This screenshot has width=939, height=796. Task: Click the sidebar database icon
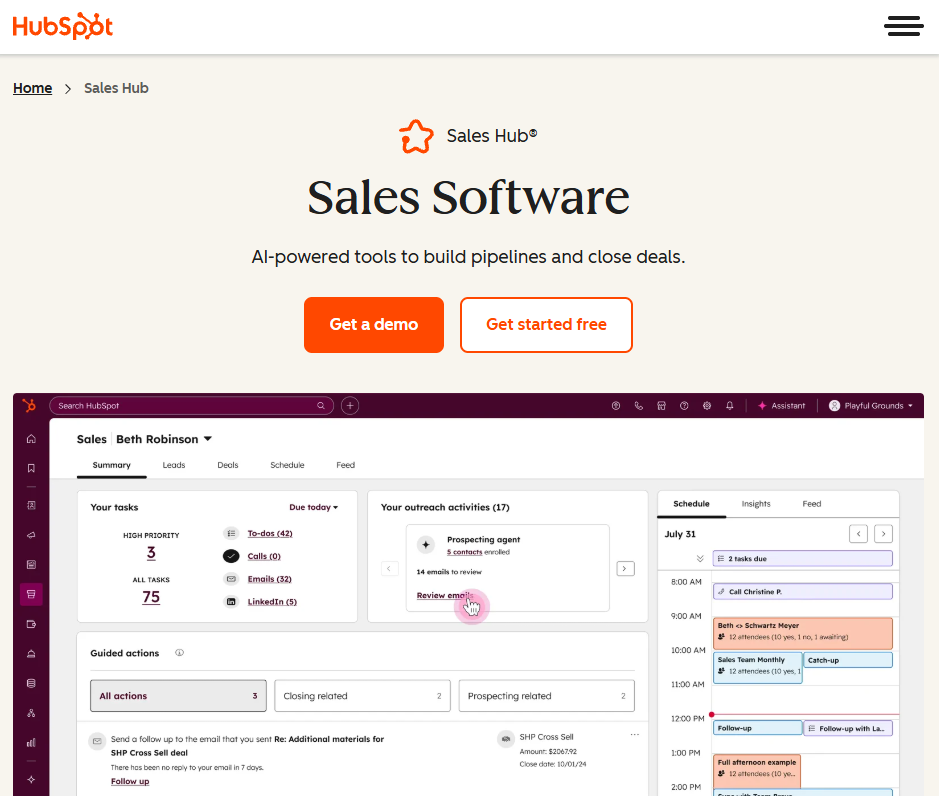[x=31, y=683]
